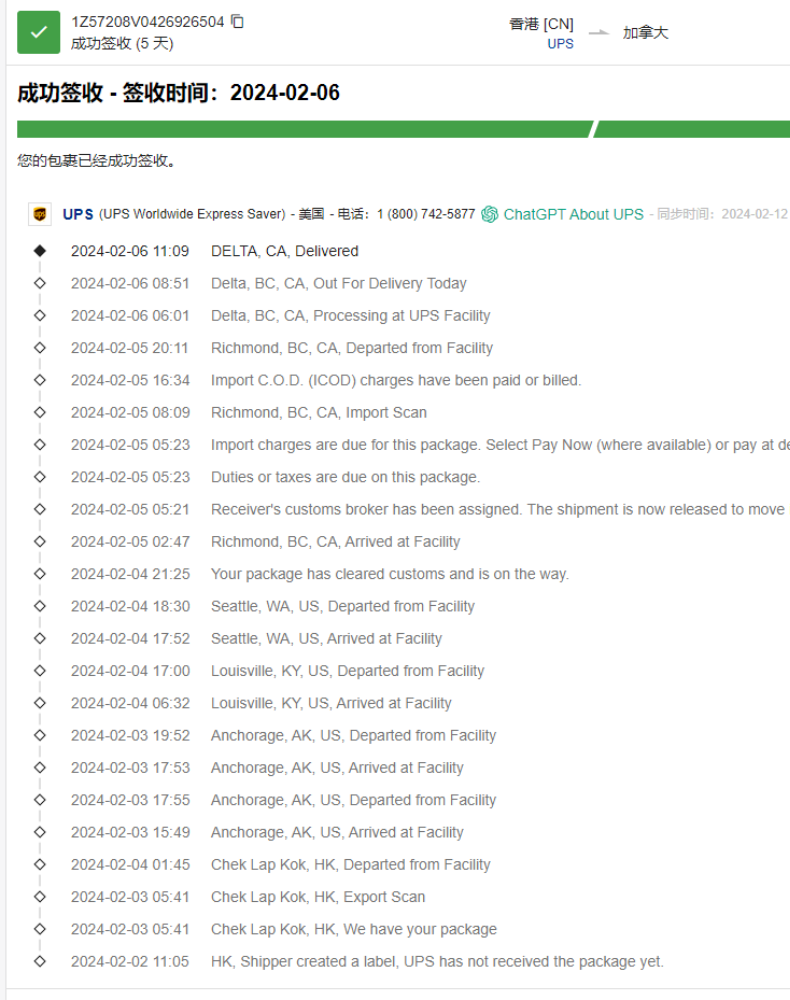Viewport: 790px width, 1000px height.
Task: Click 'Richmond, BC, CA, Arrived at Facility' row
Action: tap(335, 541)
